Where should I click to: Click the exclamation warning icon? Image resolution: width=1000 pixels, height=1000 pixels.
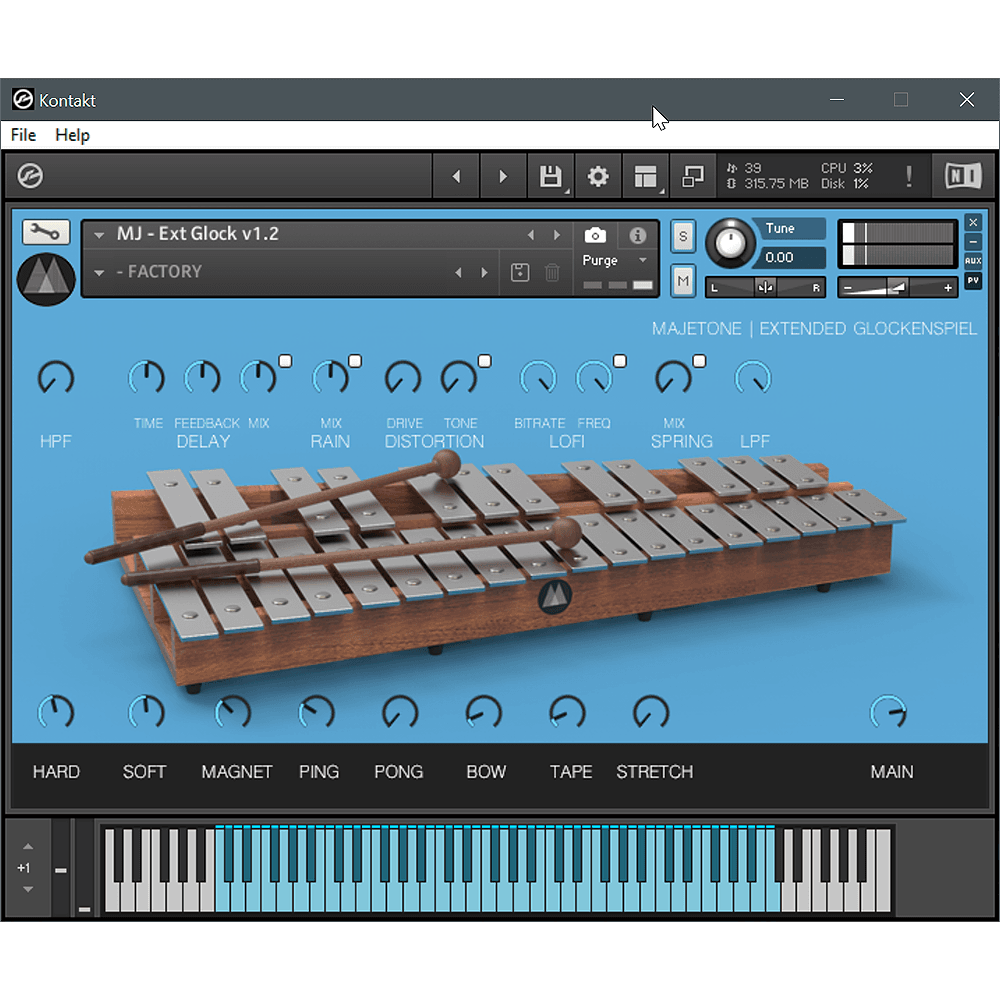pyautogui.click(x=908, y=177)
